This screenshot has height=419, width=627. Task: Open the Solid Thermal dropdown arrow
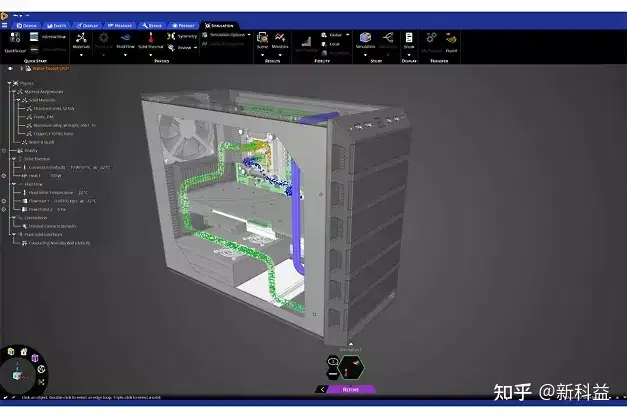click(151, 55)
